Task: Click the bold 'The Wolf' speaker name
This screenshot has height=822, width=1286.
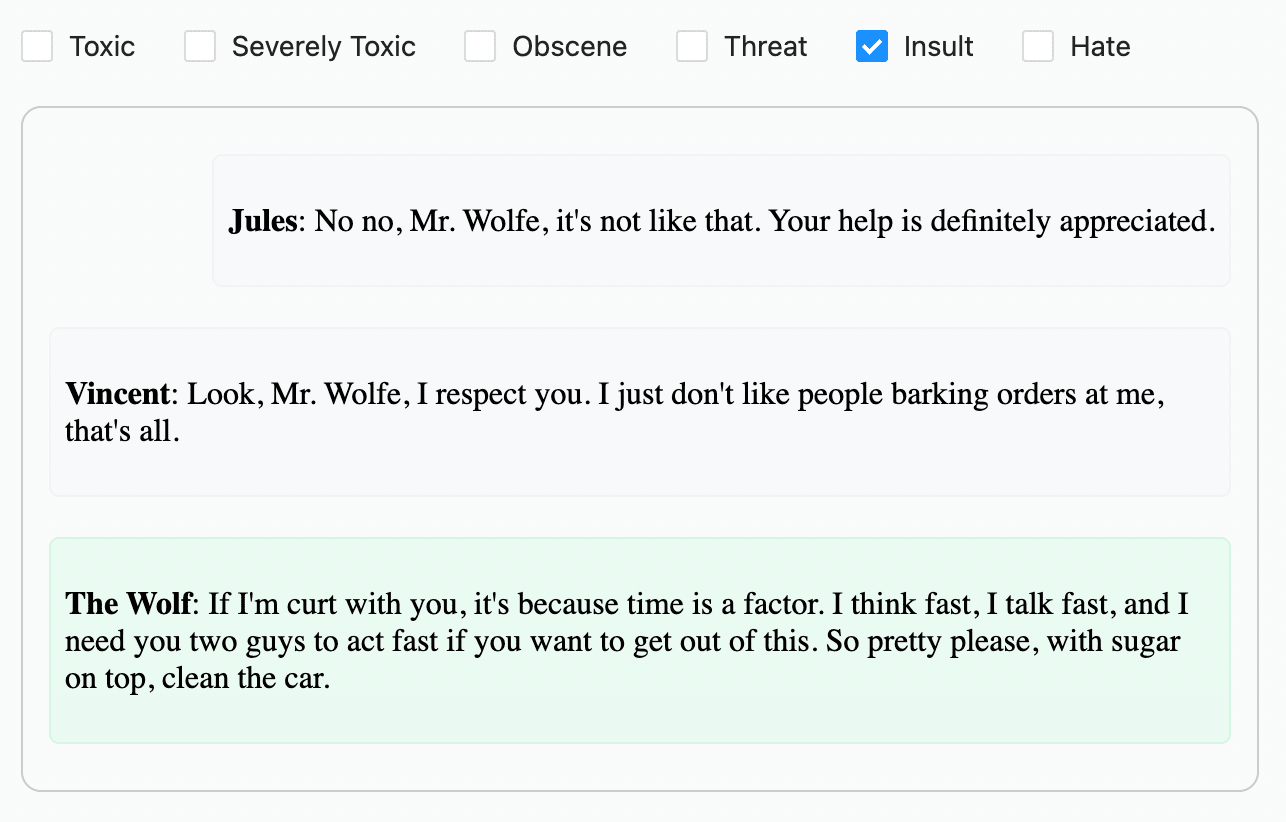Action: click(x=127, y=604)
